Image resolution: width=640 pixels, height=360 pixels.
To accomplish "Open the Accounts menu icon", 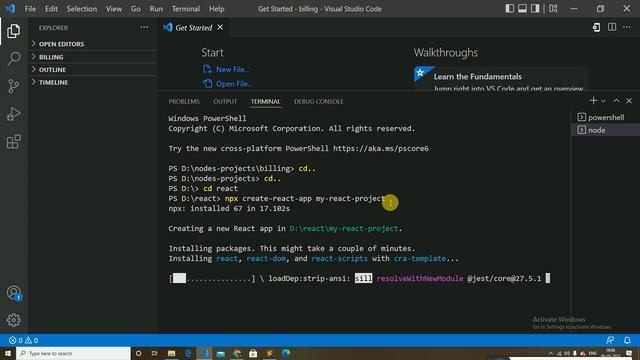I will pyautogui.click(x=13, y=293).
